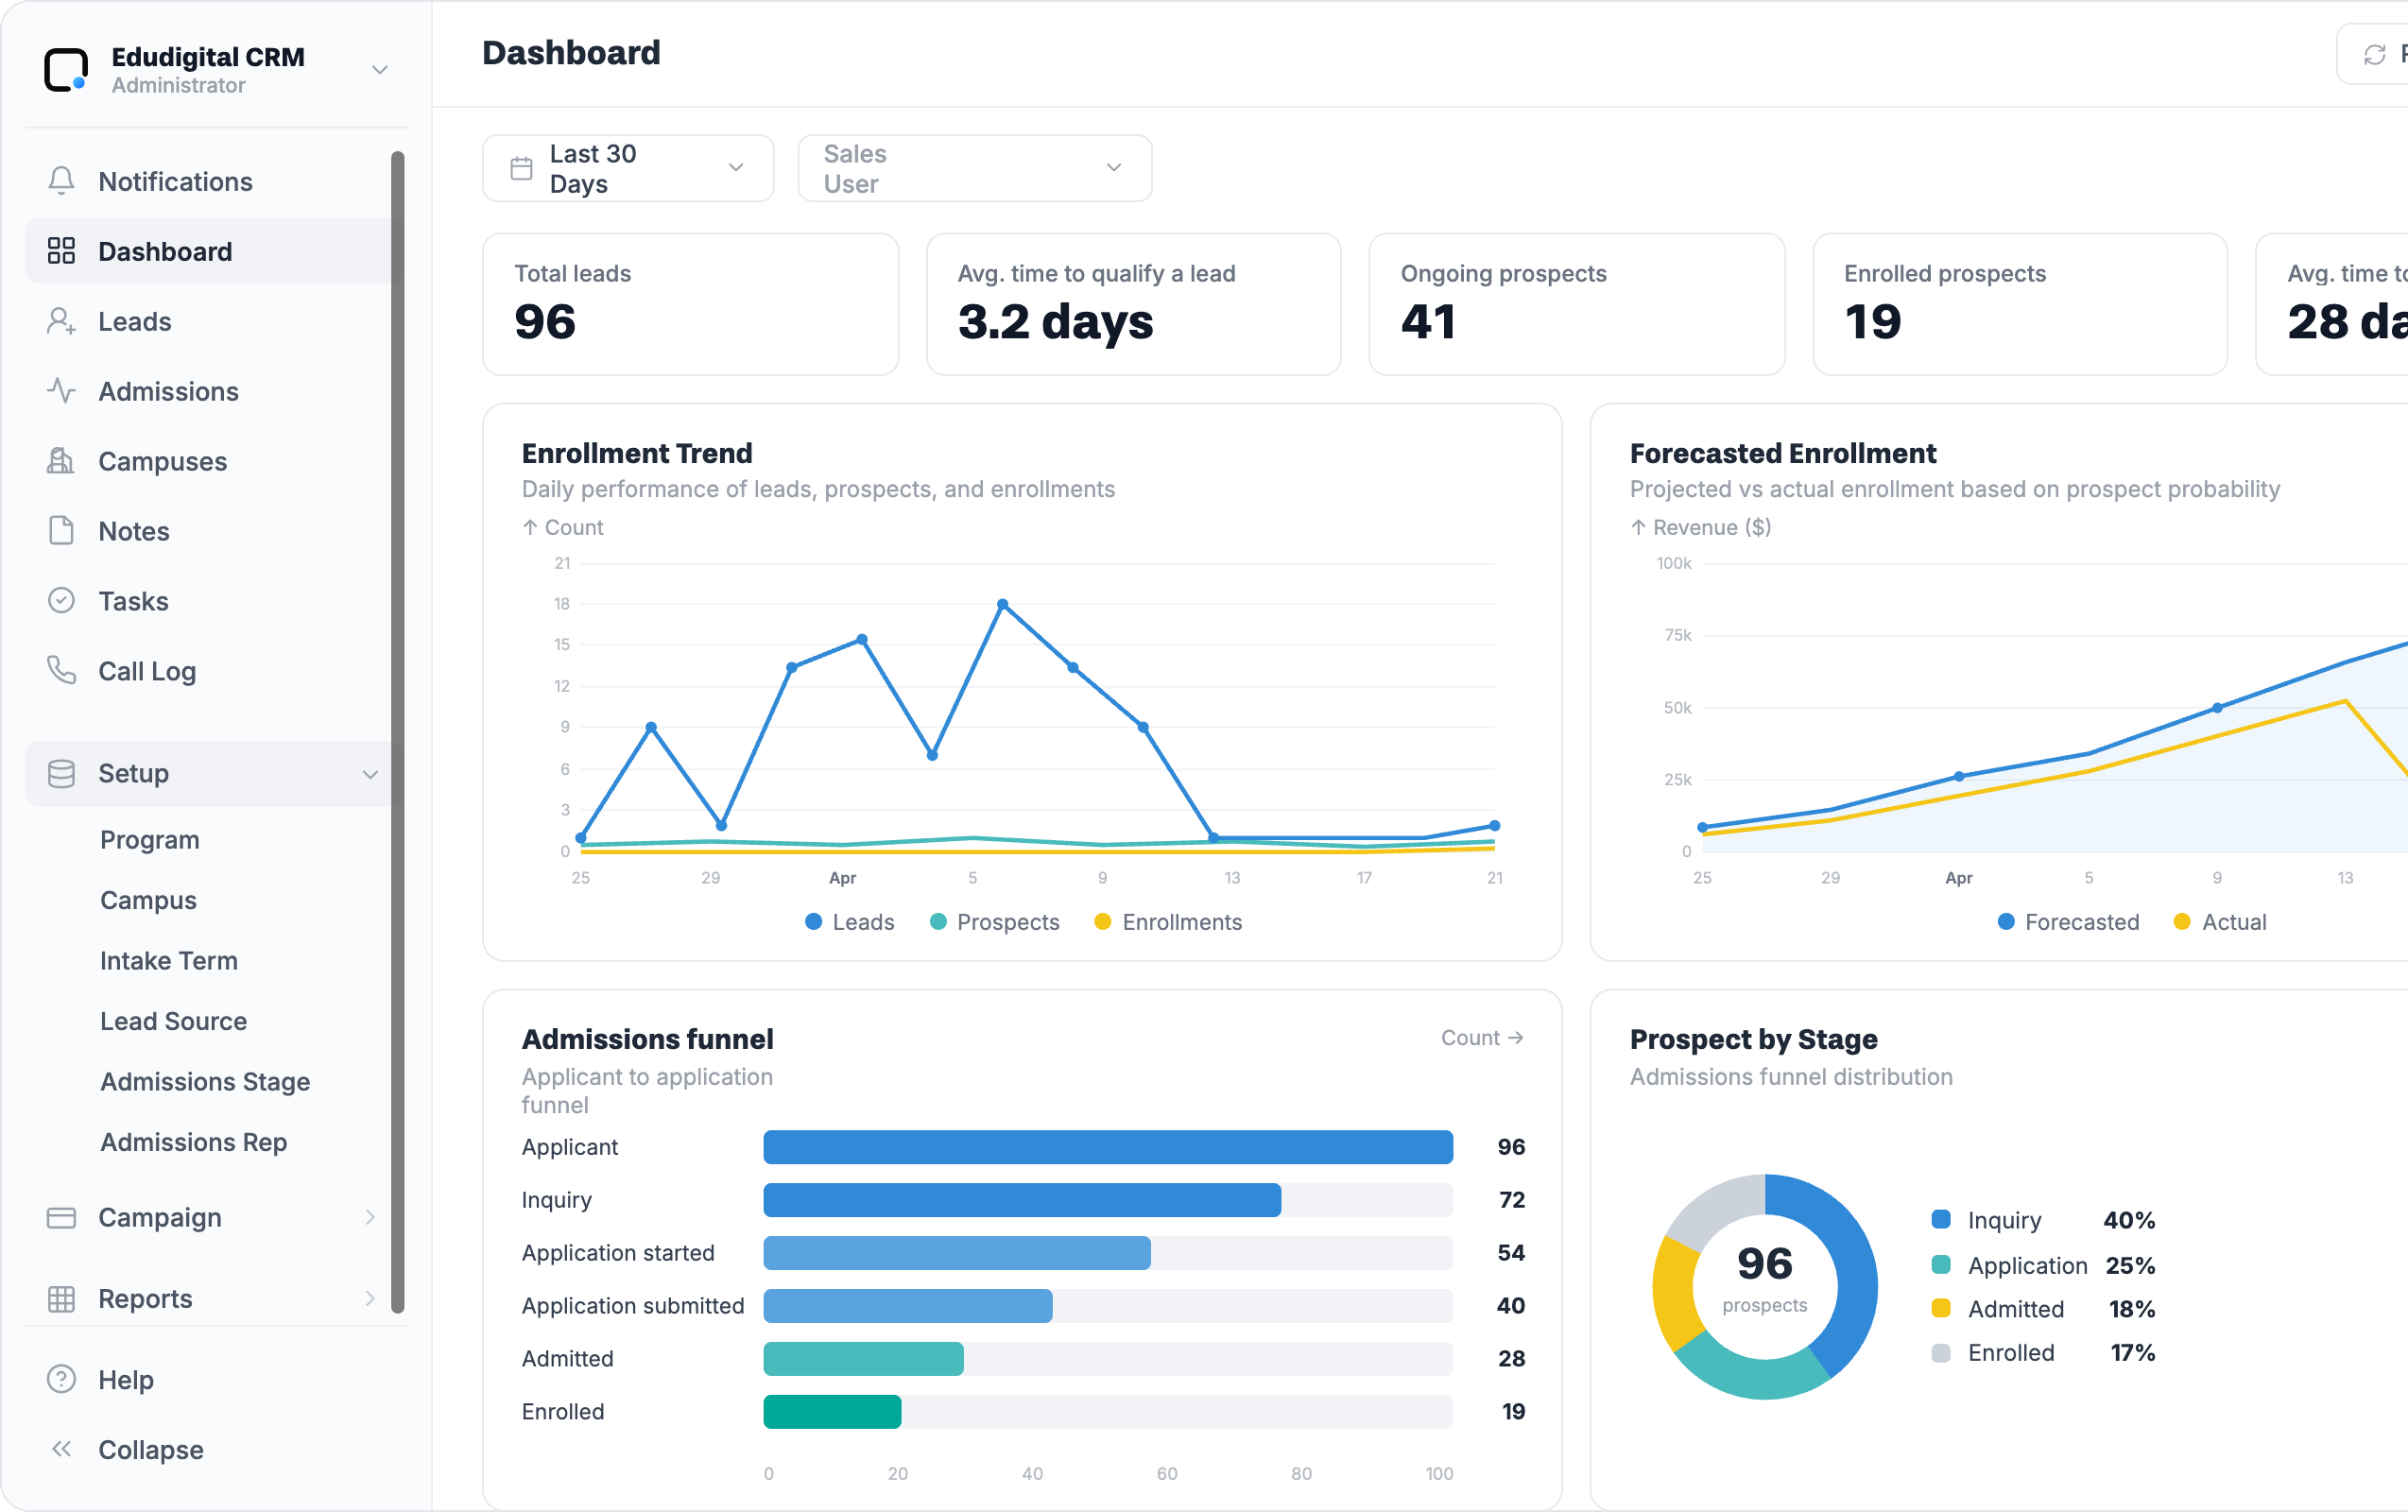2408x1512 pixels.
Task: Click the Leads person-plus icon
Action: 61,321
